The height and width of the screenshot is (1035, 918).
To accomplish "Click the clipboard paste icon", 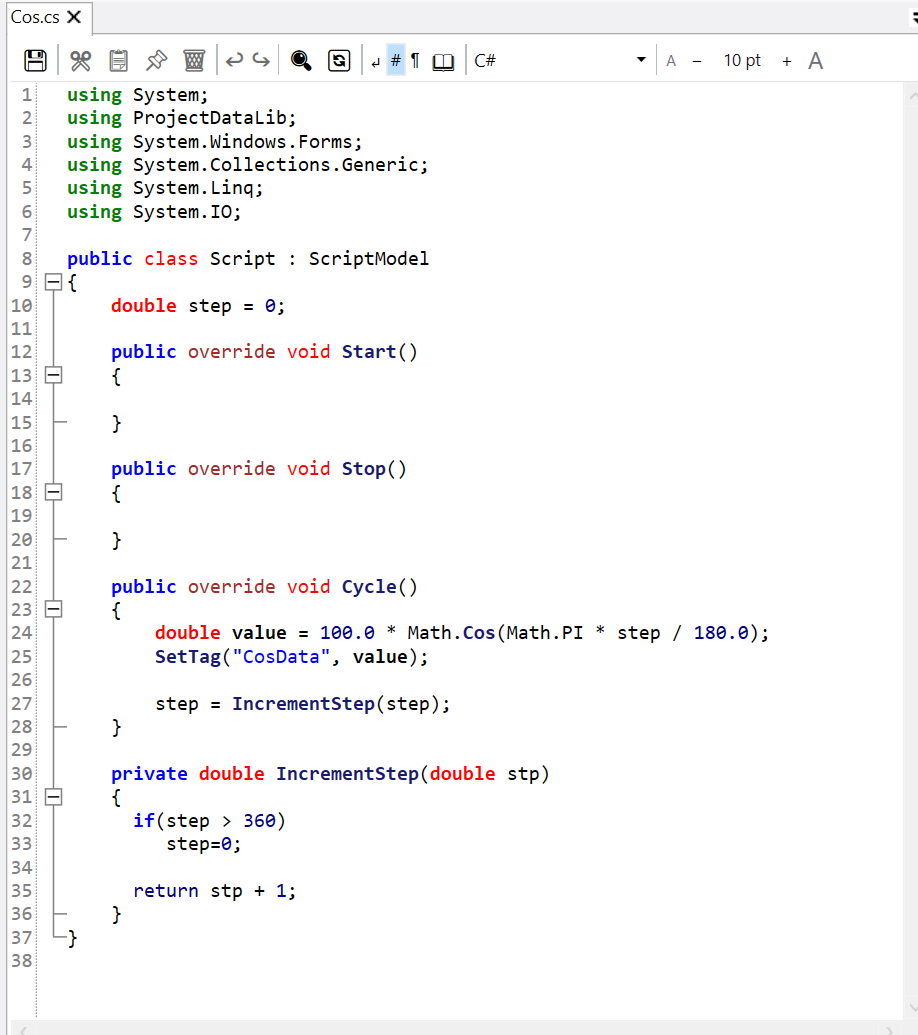I will click(x=119, y=61).
